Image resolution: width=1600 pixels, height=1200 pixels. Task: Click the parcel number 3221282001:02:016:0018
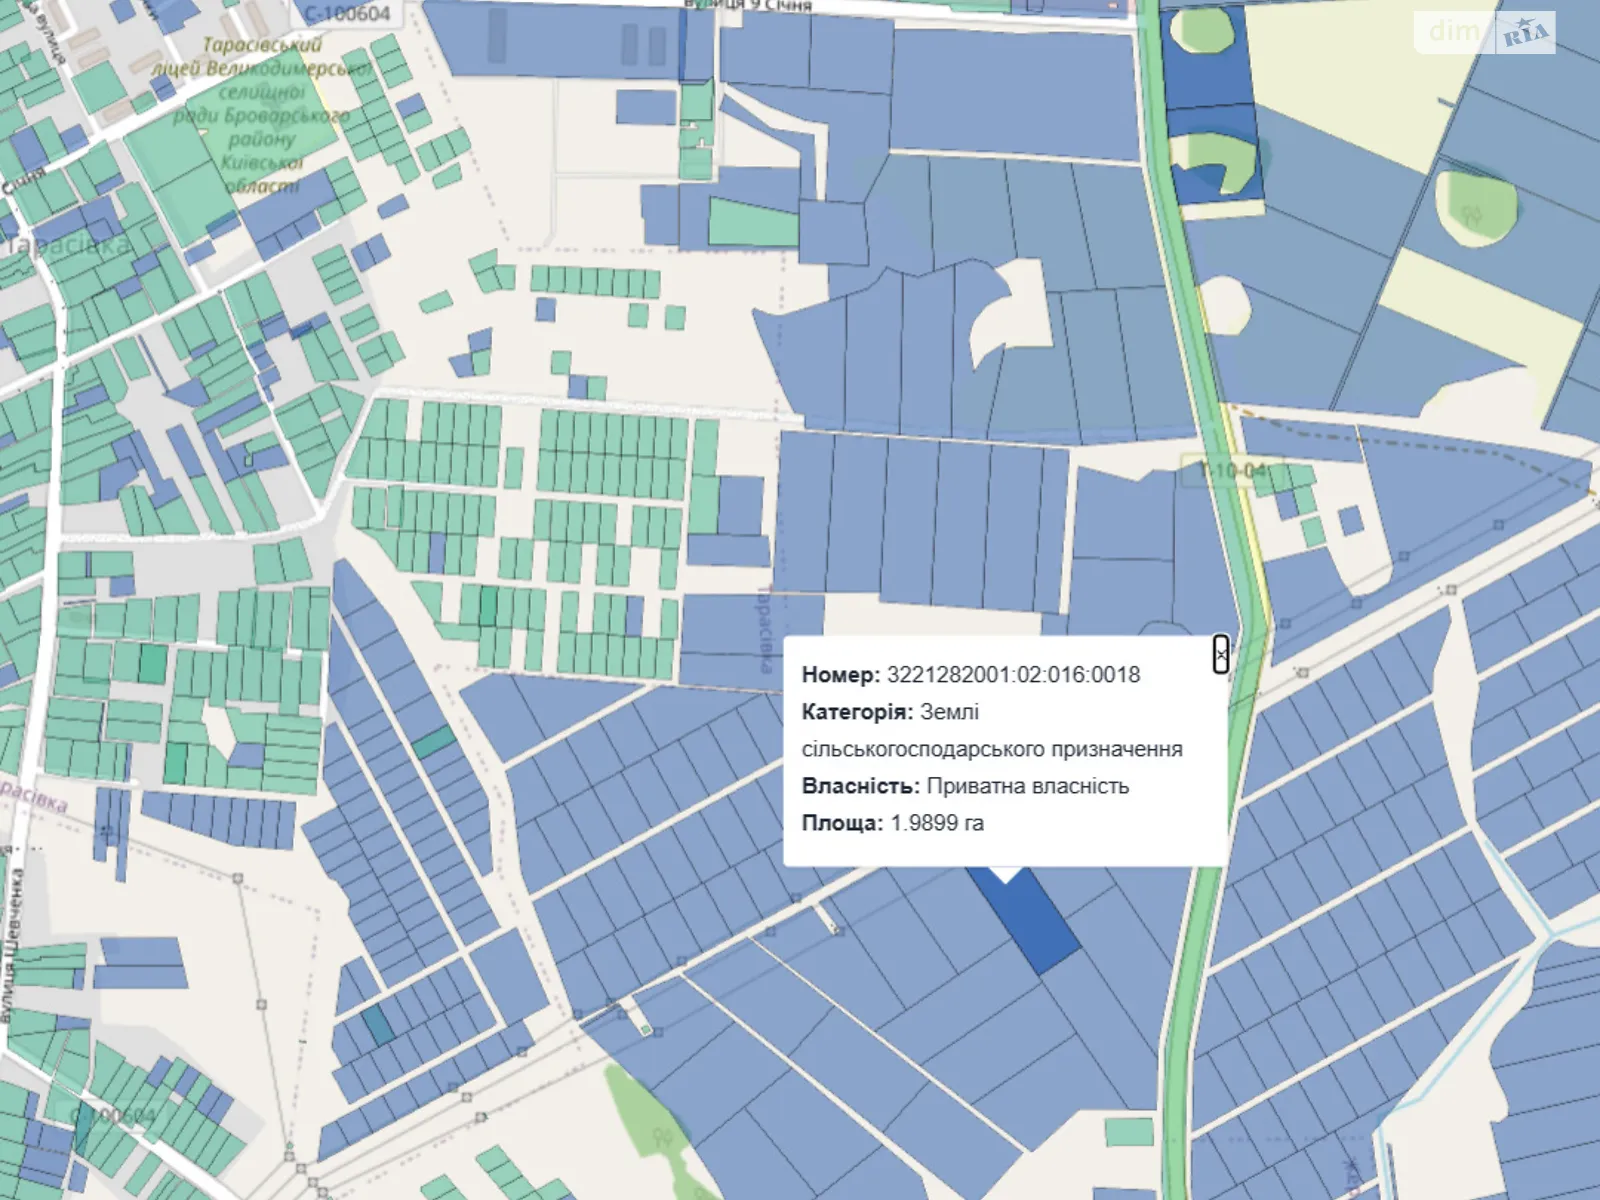pyautogui.click(x=1013, y=675)
